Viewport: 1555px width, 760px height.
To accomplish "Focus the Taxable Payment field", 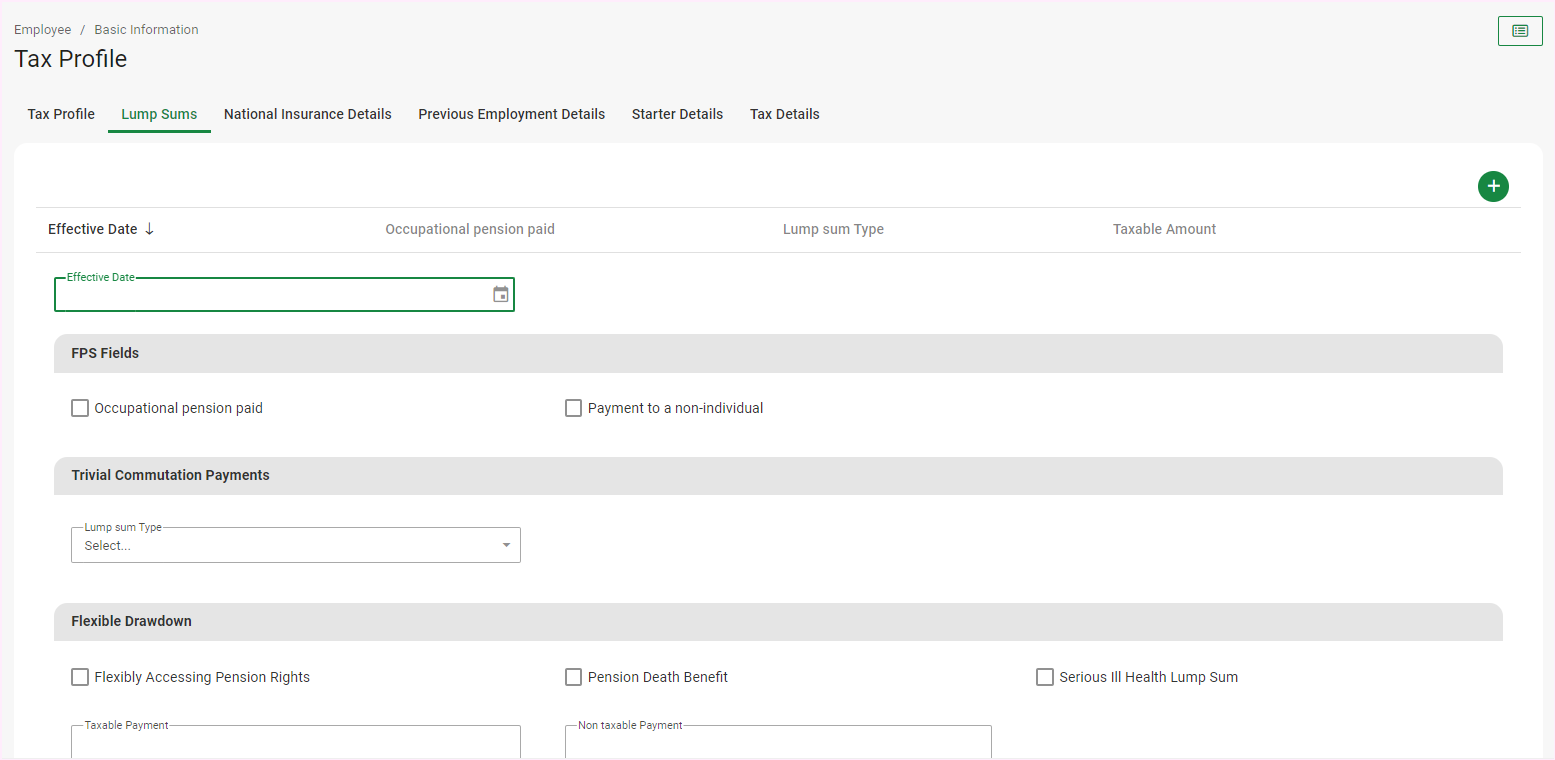I will pyautogui.click(x=295, y=743).
